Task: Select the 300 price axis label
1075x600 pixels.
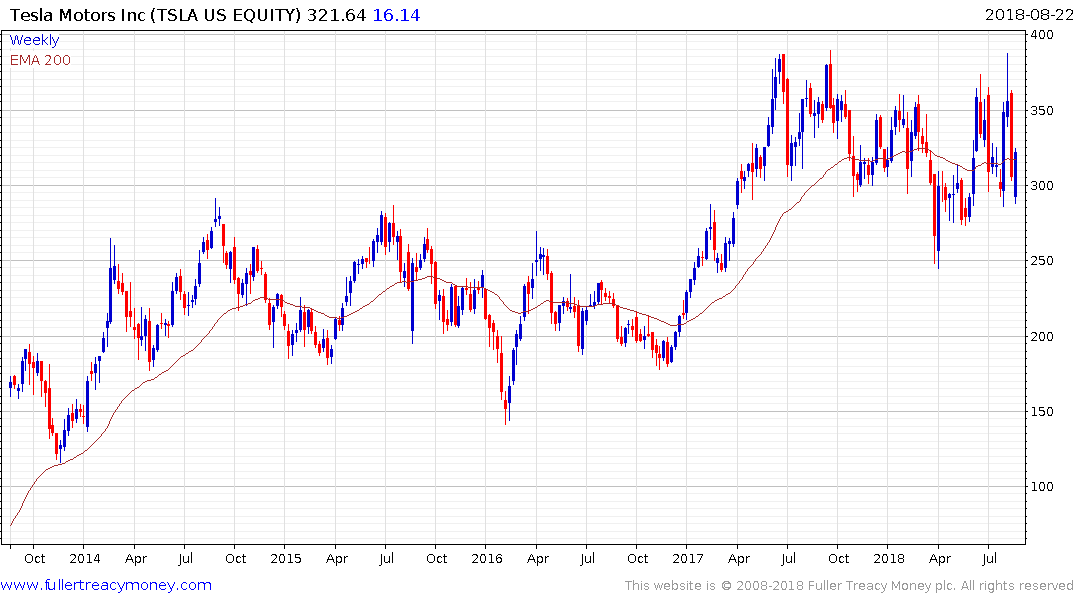Action: 1042,186
